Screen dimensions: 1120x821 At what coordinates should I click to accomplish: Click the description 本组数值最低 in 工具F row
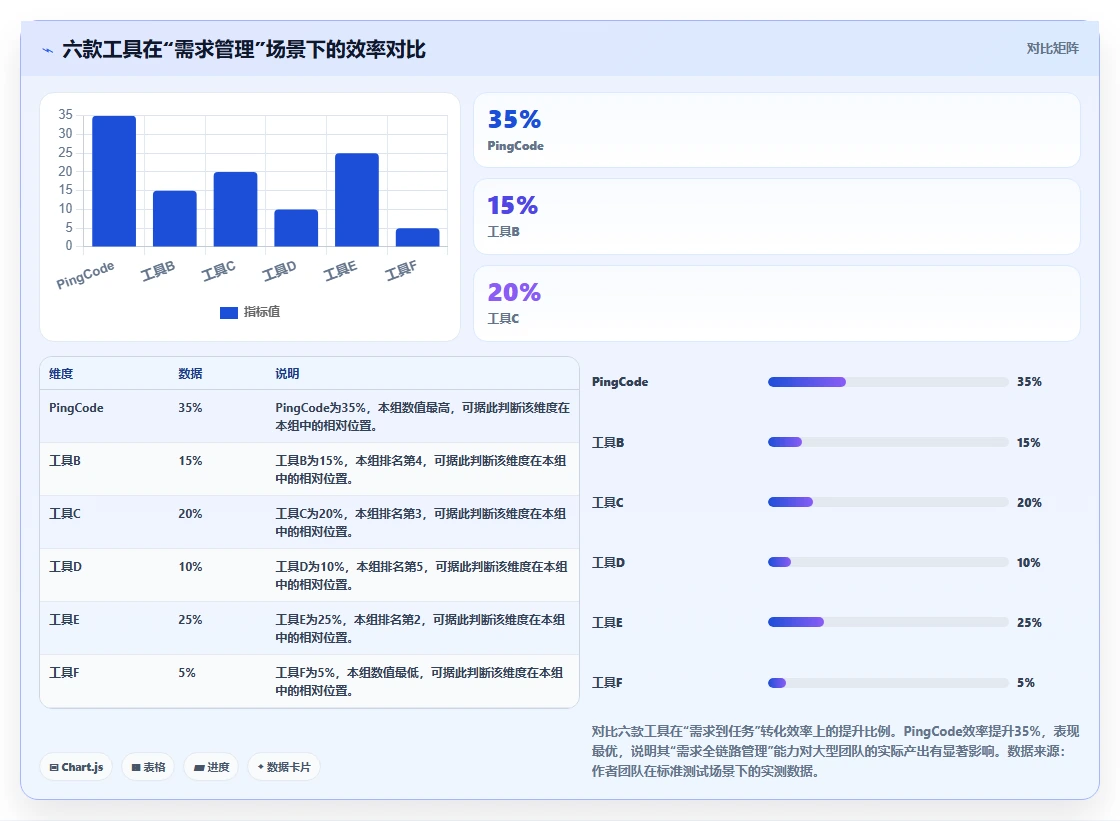point(383,672)
